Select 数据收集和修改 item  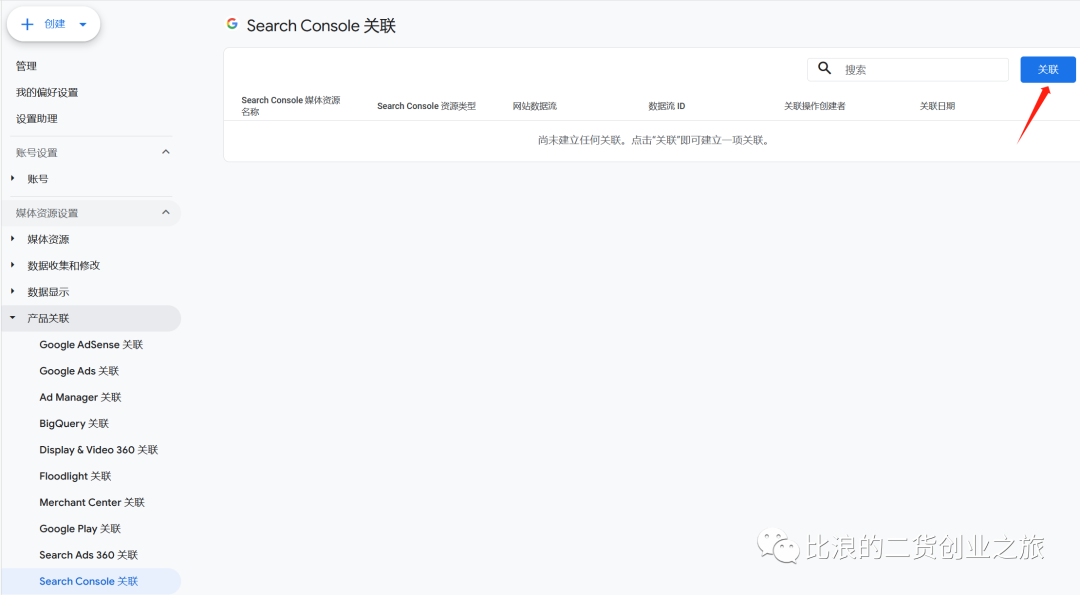point(63,266)
